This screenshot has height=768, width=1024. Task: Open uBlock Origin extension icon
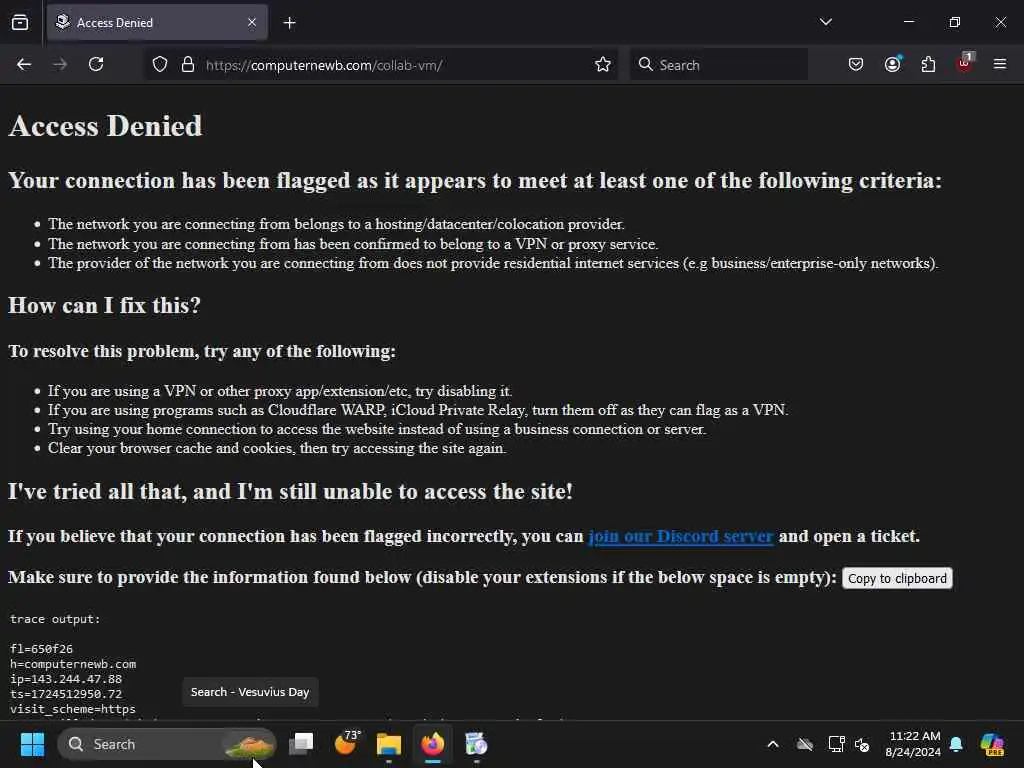pyautogui.click(x=965, y=63)
